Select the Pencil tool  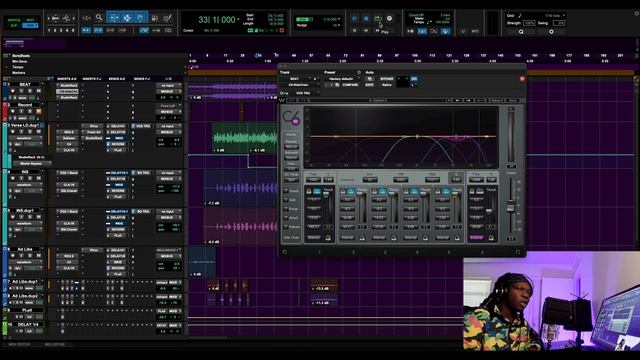[167, 18]
